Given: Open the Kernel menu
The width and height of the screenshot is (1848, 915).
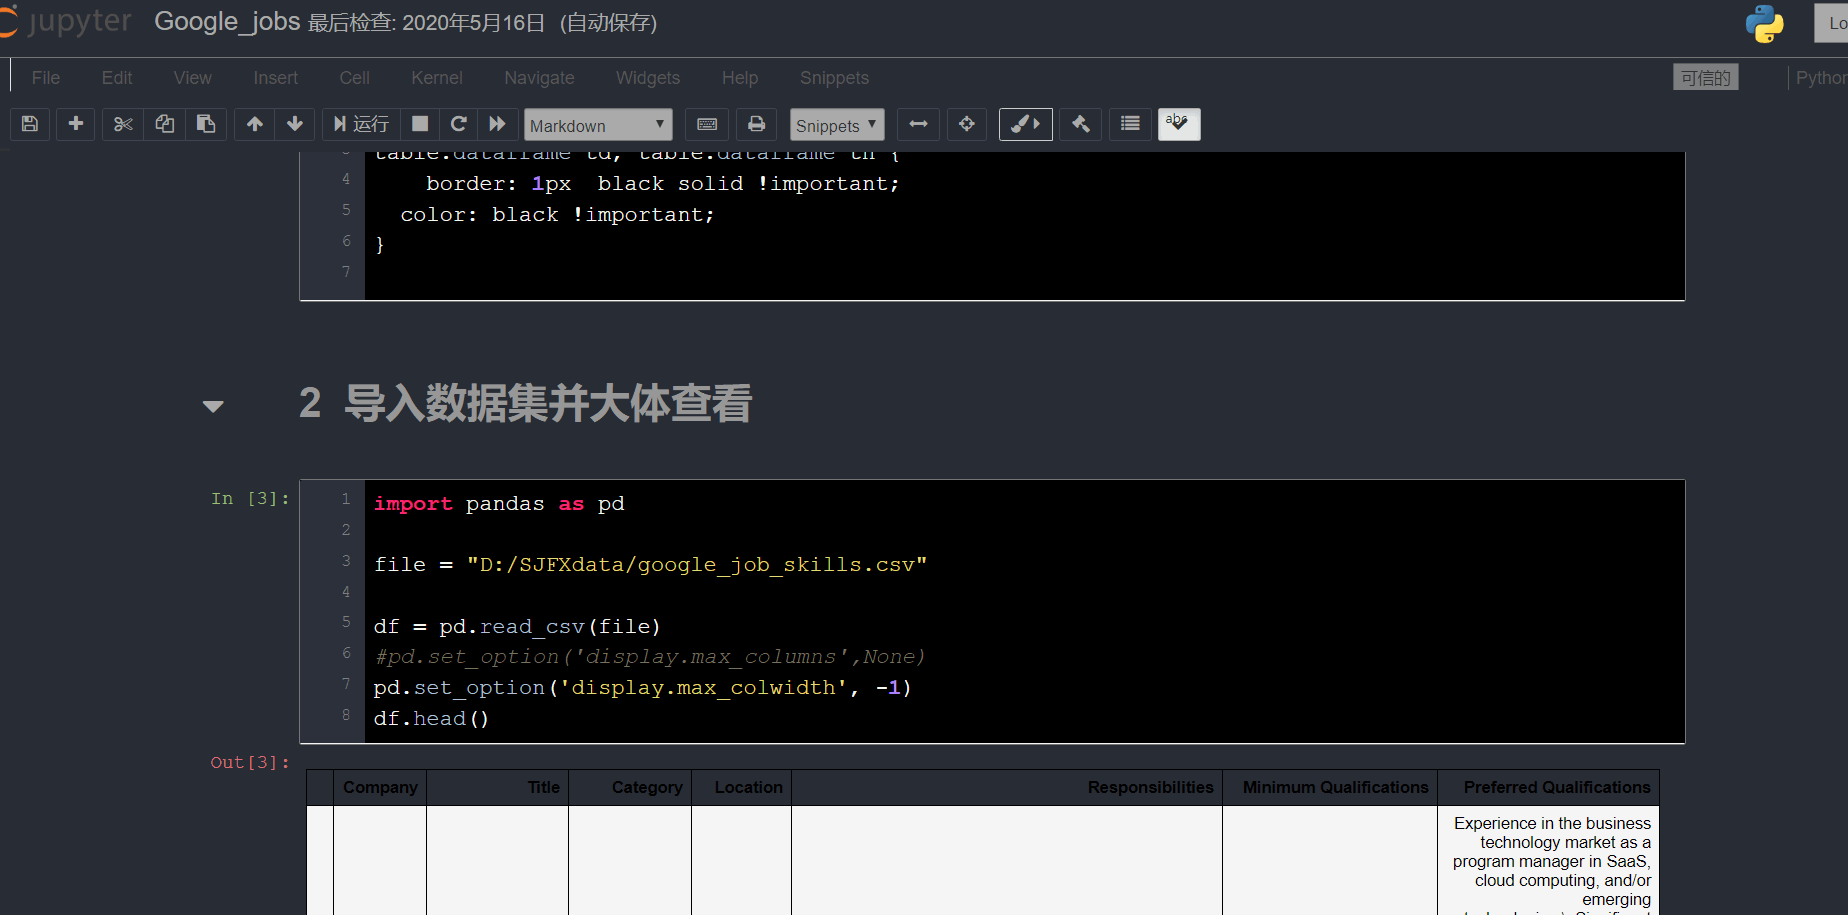Looking at the screenshot, I should coord(436,77).
